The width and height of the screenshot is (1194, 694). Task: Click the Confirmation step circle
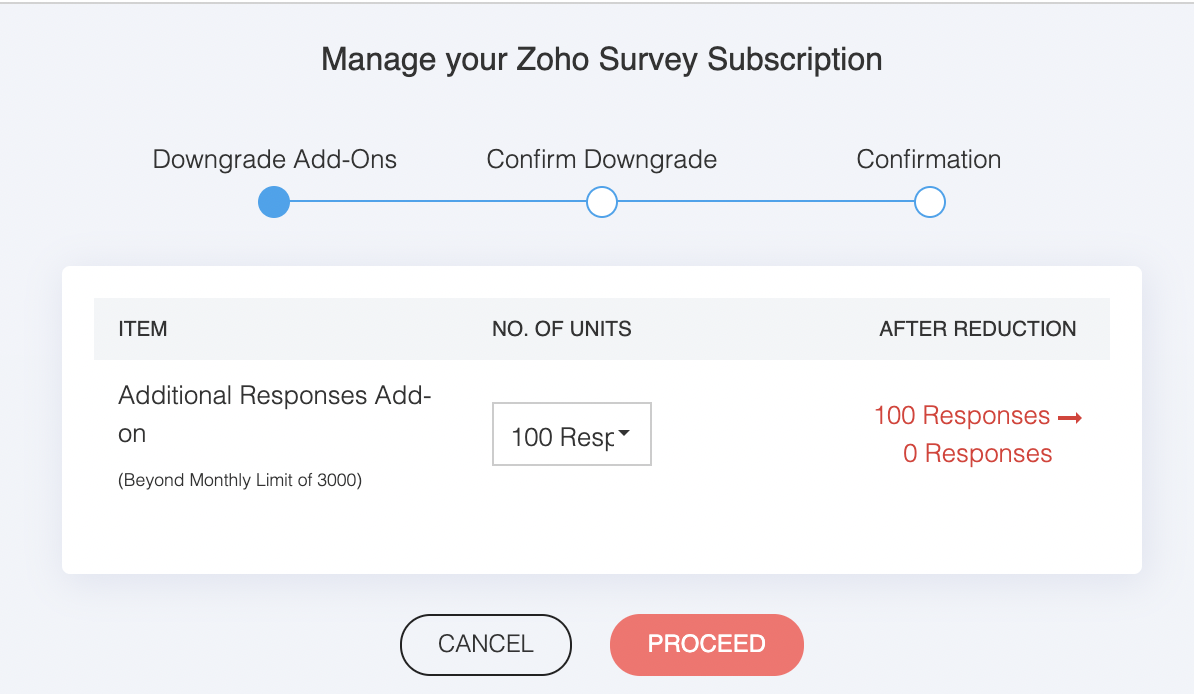pos(929,203)
